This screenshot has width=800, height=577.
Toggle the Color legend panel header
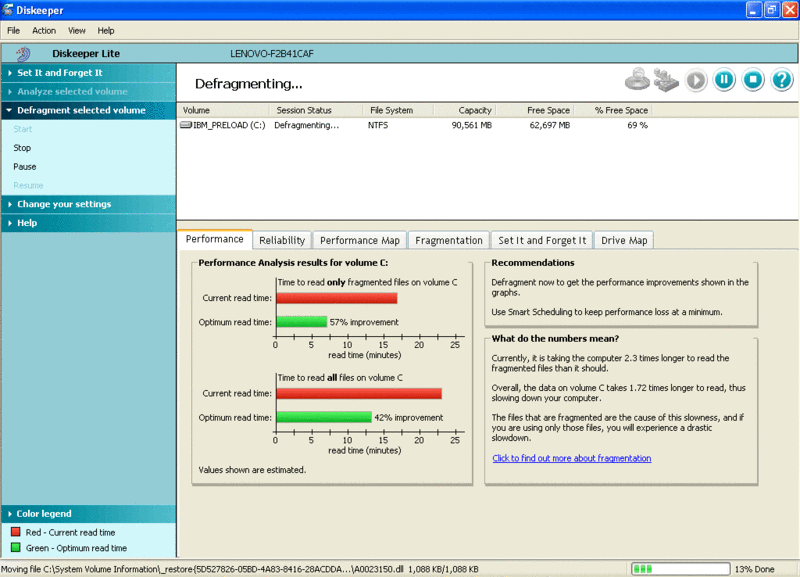[89, 514]
